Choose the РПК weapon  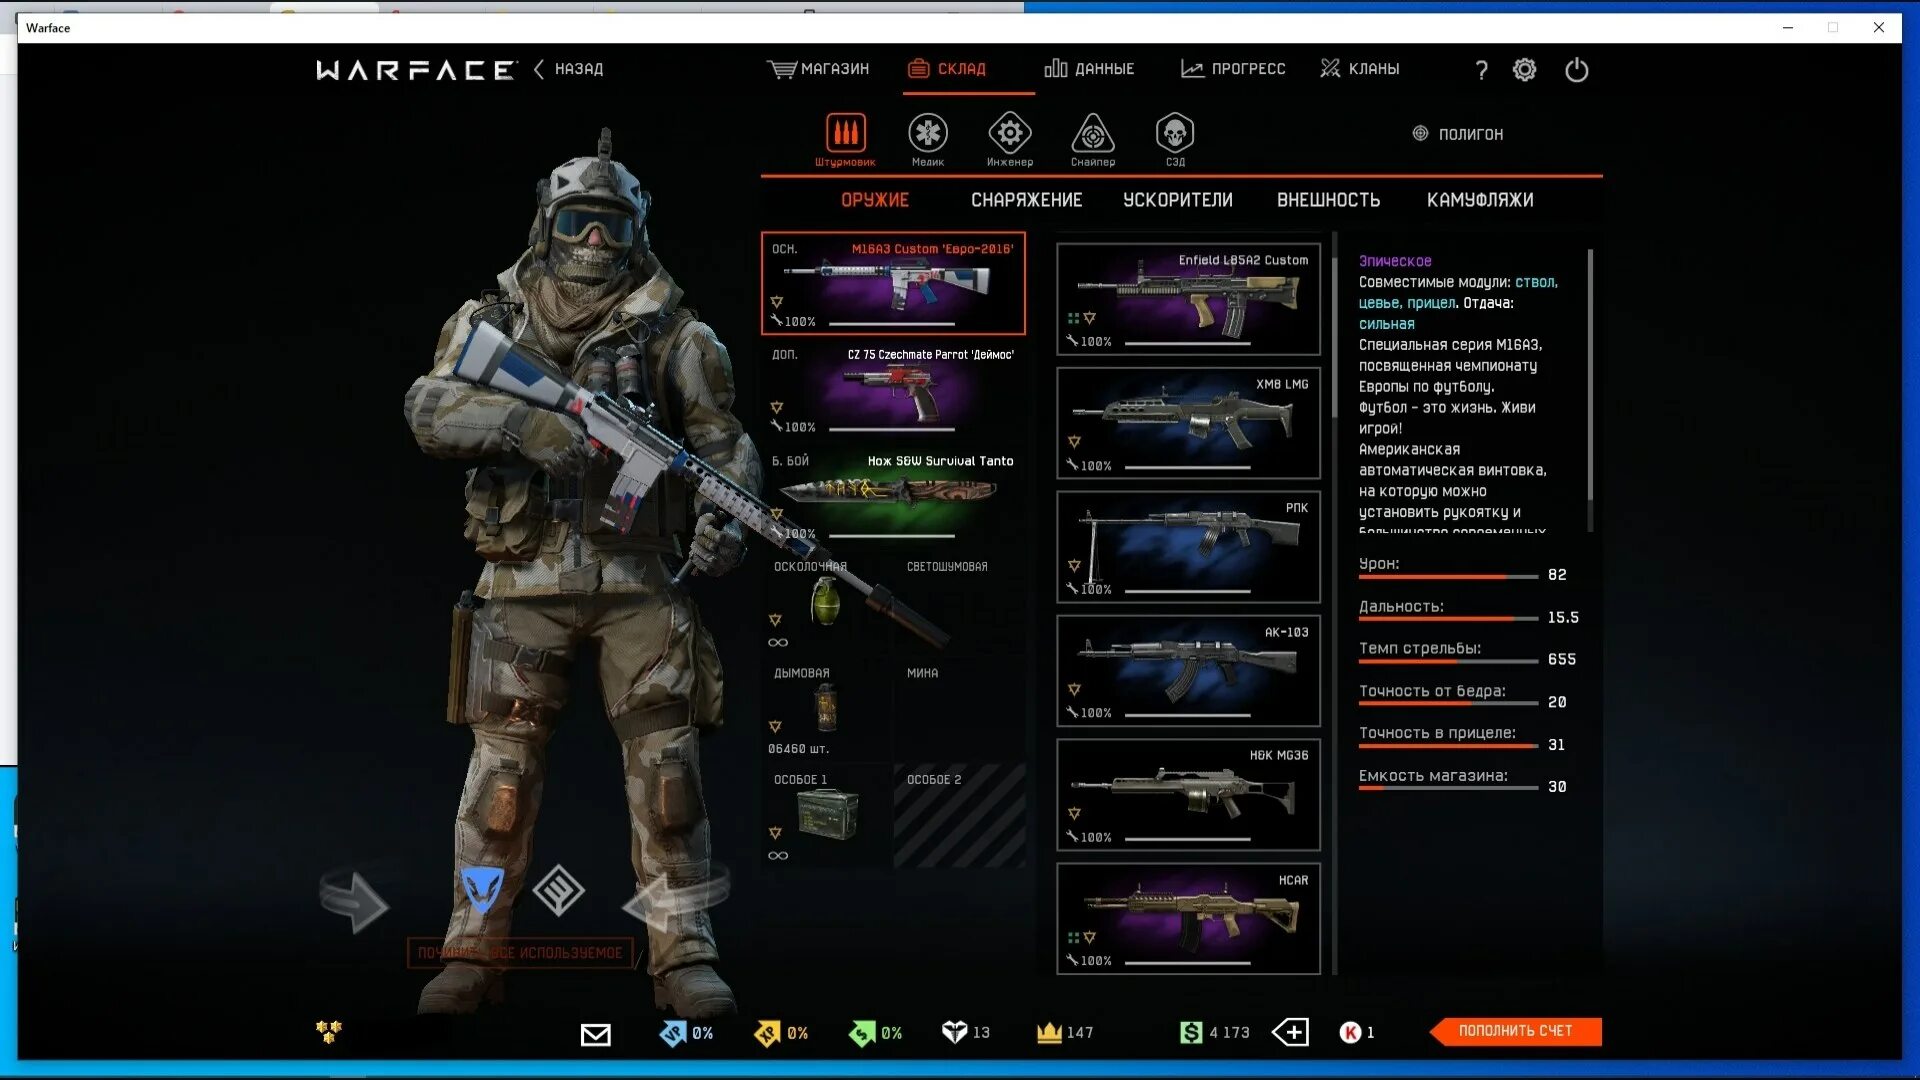pyautogui.click(x=1188, y=547)
